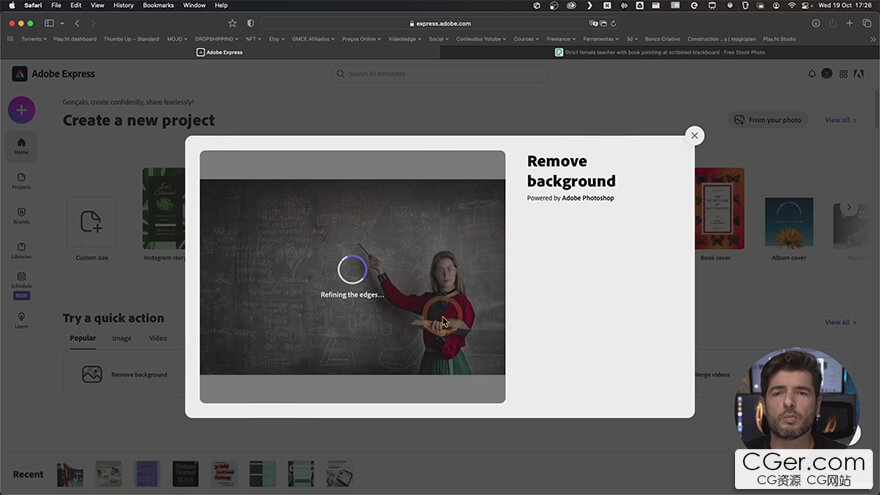
Task: Open the apps grid icon
Action: [x=843, y=74]
